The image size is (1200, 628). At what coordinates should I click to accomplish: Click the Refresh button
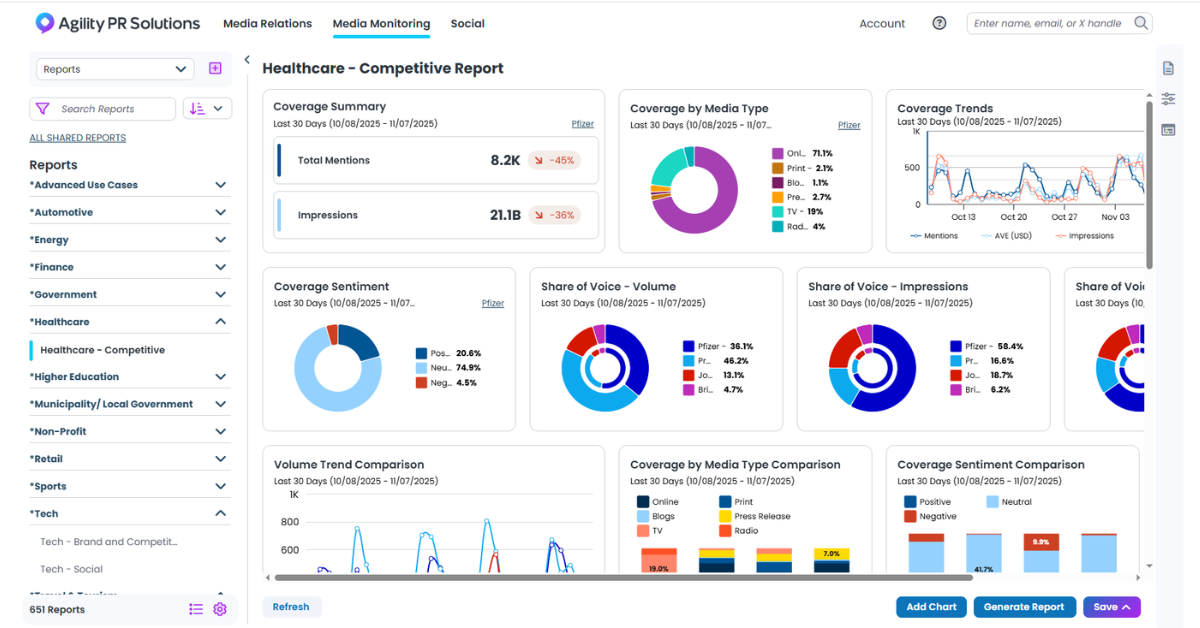pos(291,607)
